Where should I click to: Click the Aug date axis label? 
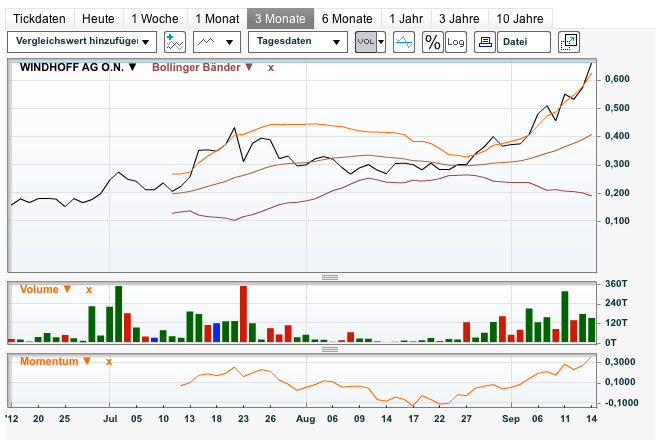pyautogui.click(x=306, y=419)
